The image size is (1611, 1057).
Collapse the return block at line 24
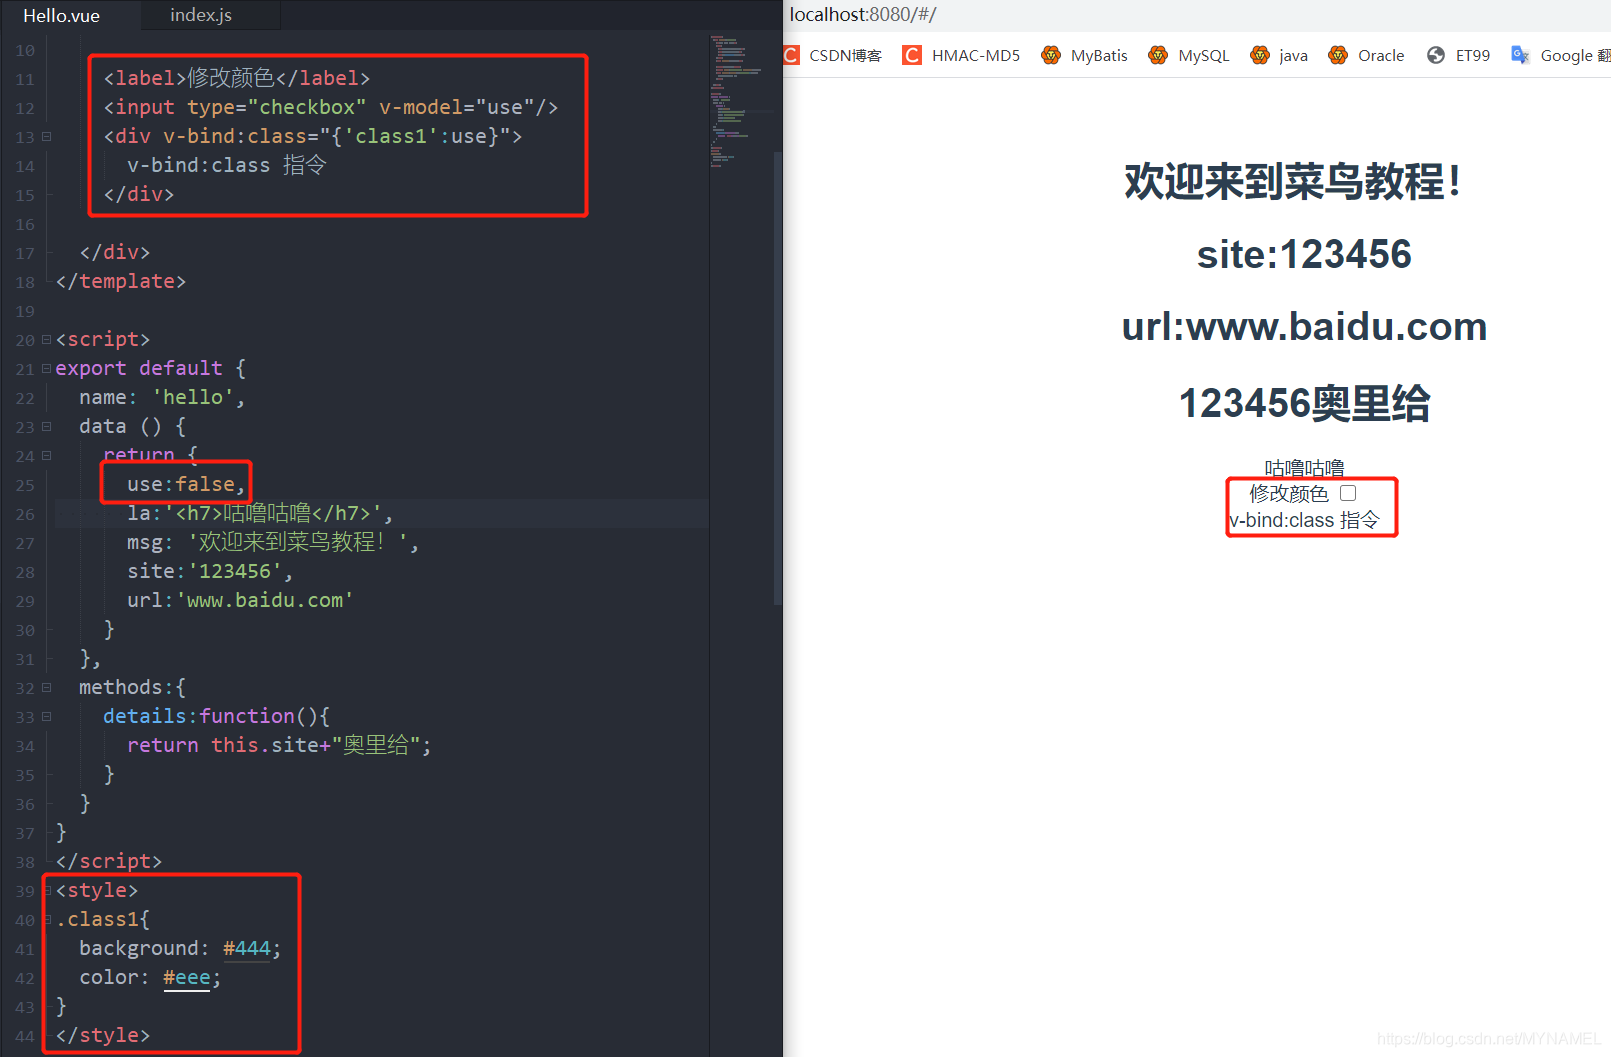click(46, 455)
